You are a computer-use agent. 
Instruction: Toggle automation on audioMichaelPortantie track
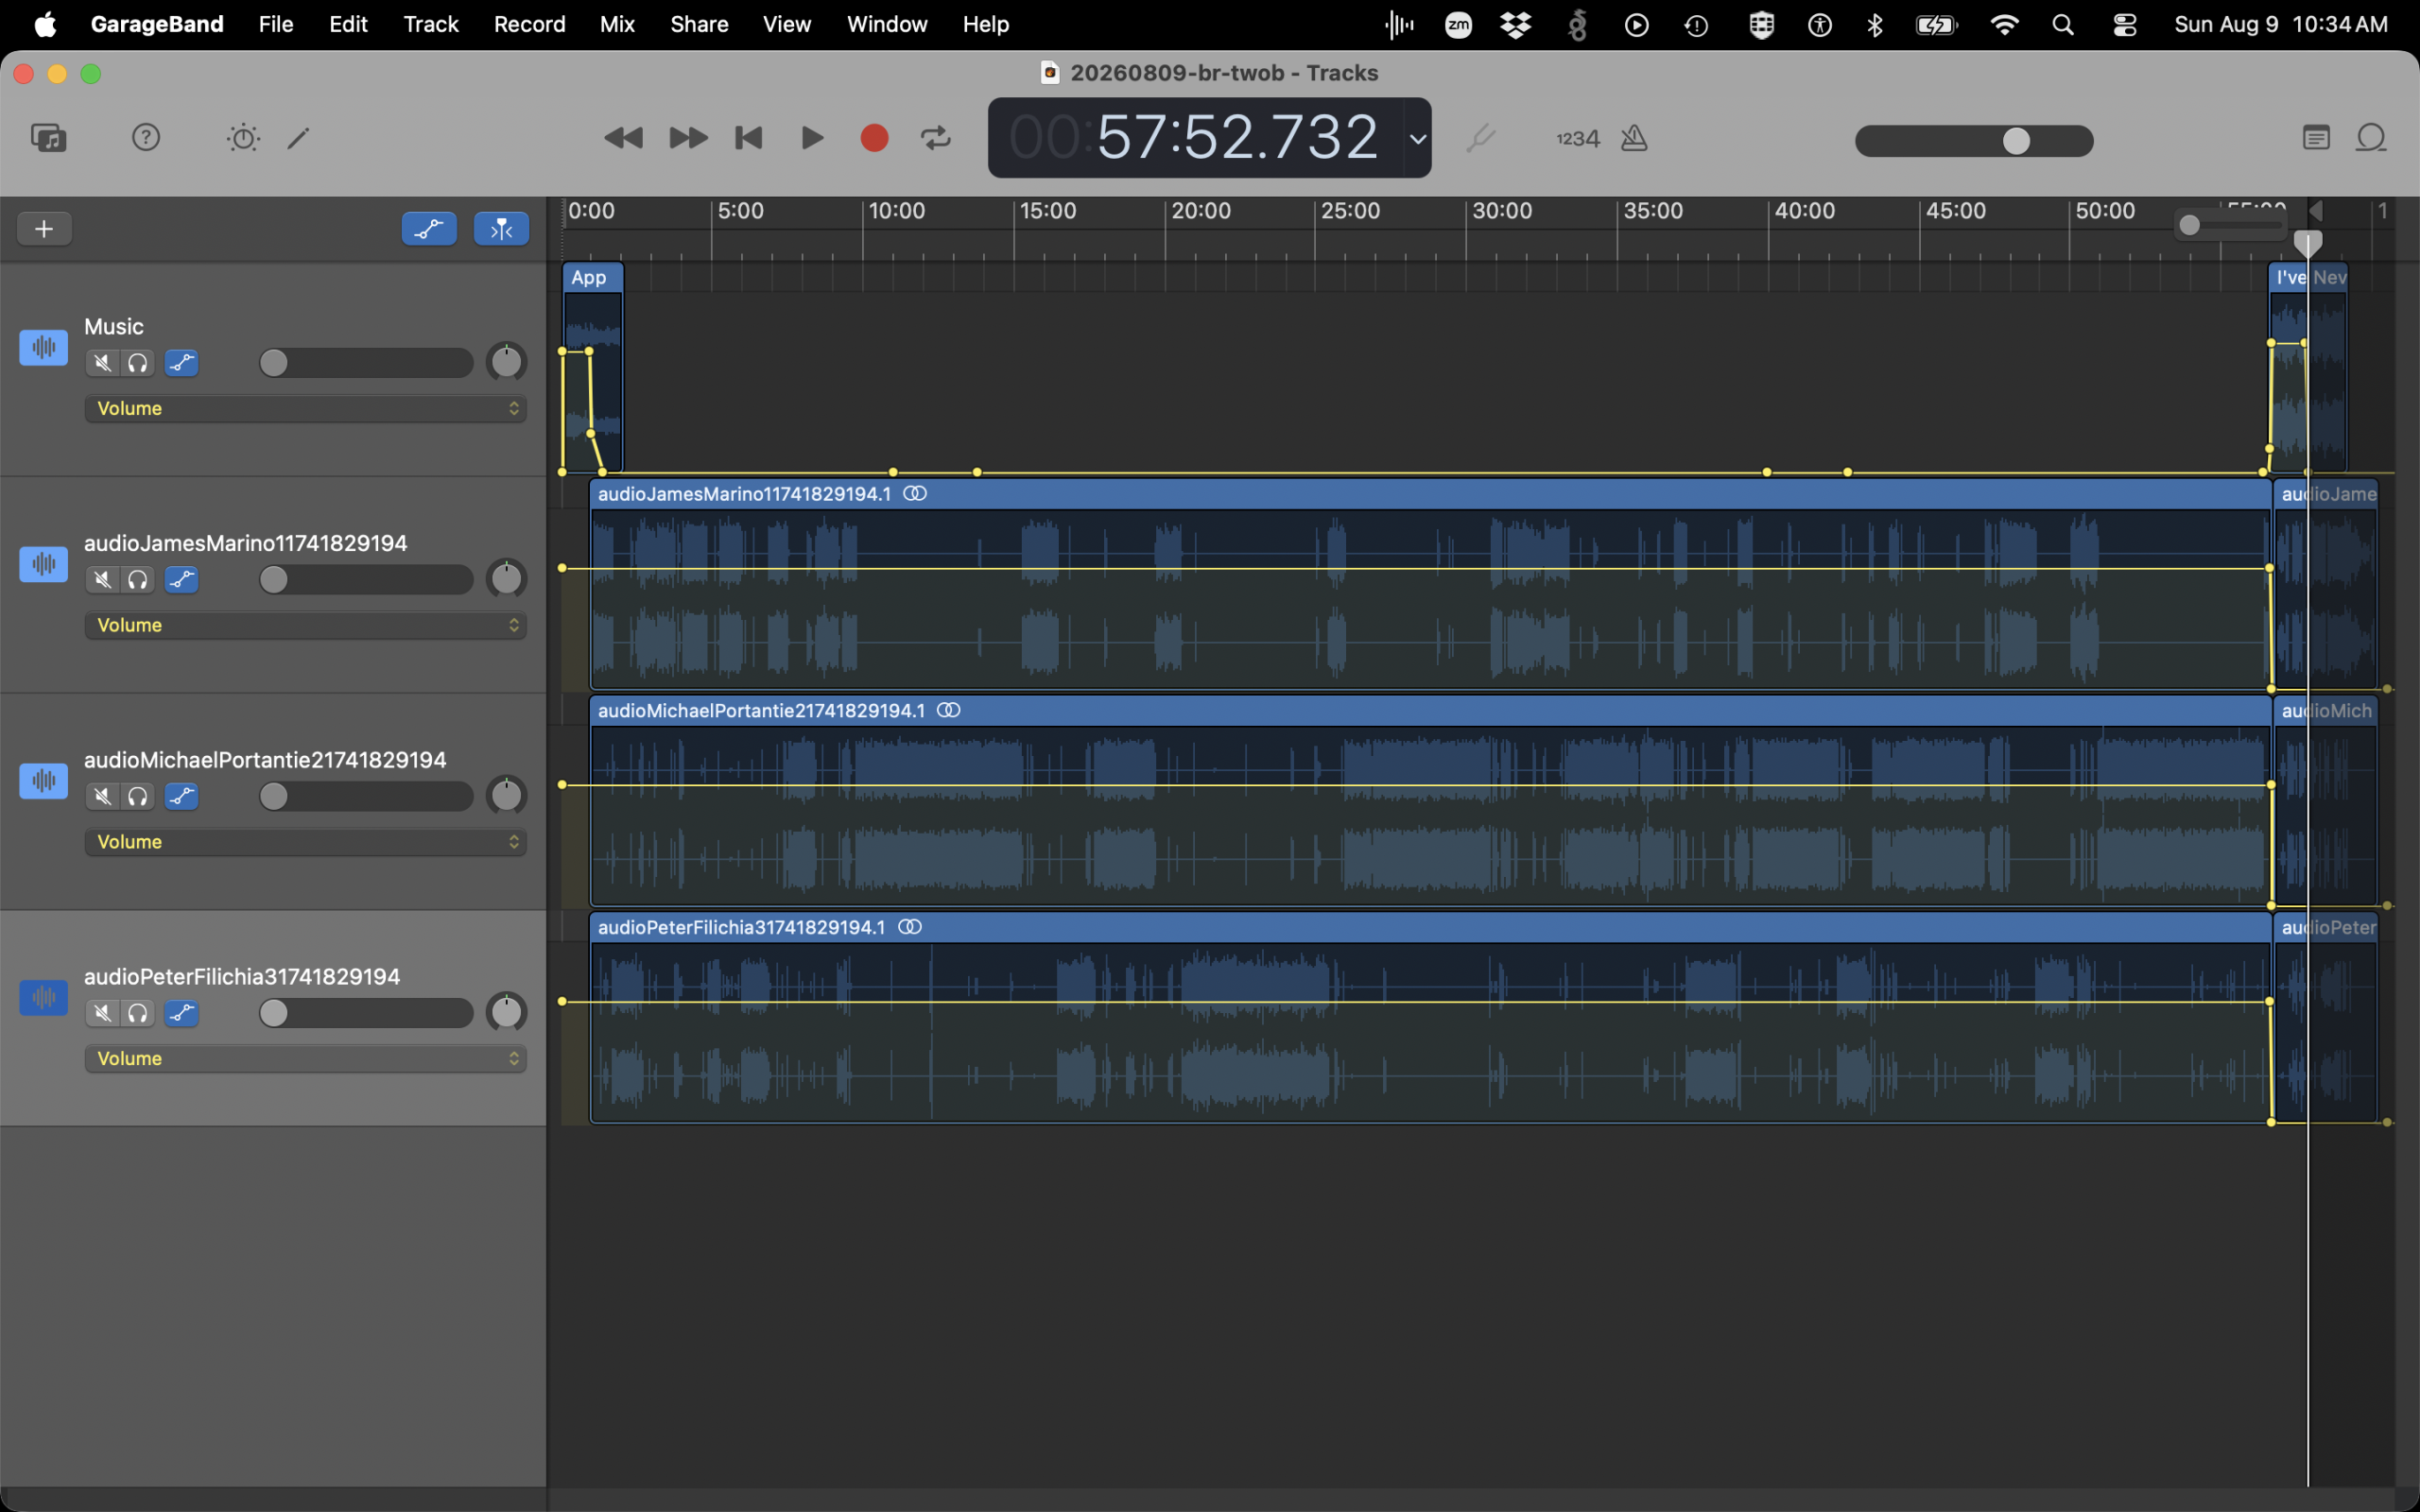(x=181, y=797)
